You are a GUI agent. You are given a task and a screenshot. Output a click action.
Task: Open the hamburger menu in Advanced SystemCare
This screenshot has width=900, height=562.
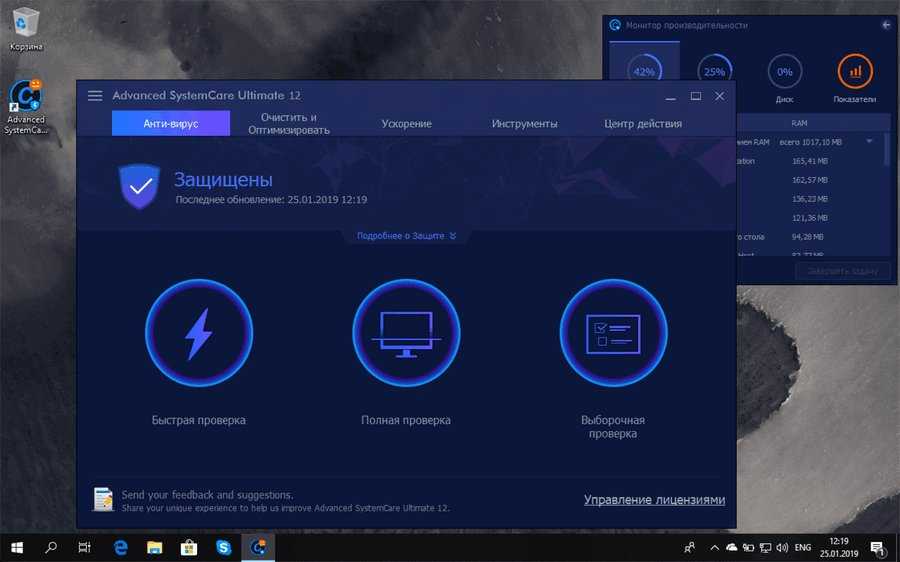coord(95,96)
